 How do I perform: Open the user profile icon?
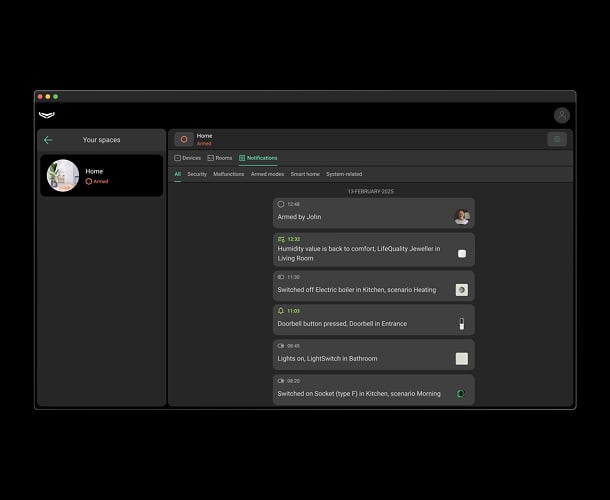tap(562, 115)
